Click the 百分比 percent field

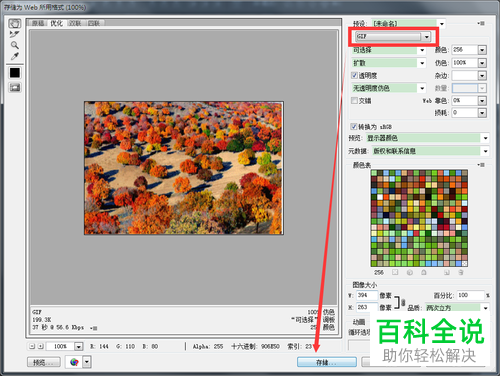(x=470, y=295)
